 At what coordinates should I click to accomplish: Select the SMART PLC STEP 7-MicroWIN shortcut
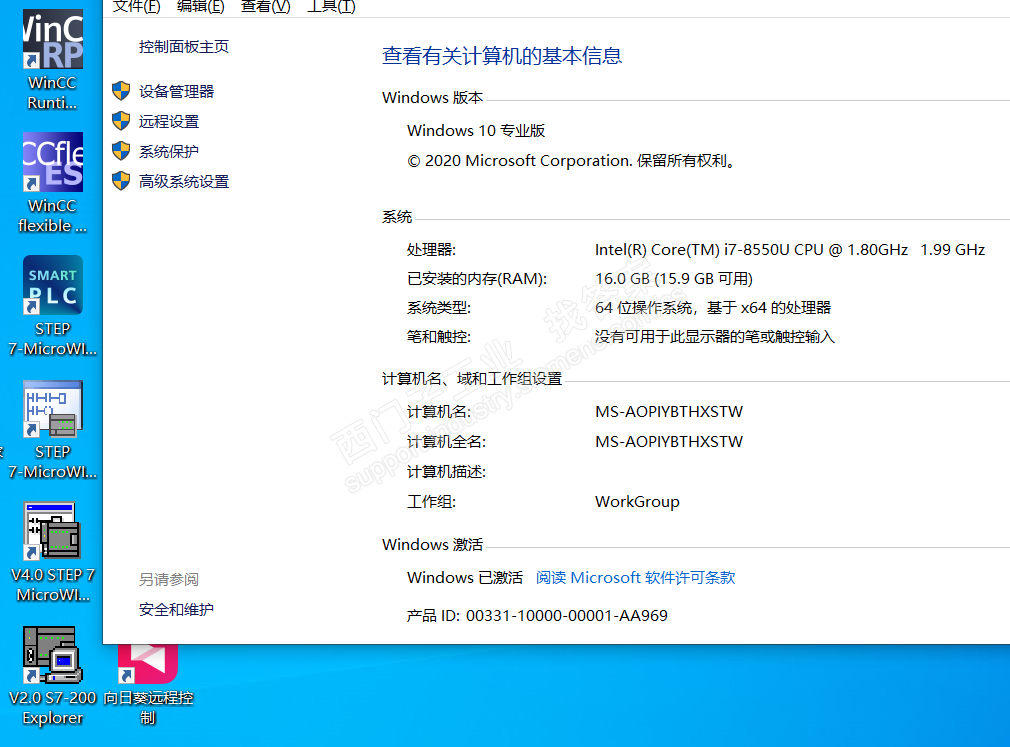[x=53, y=305]
